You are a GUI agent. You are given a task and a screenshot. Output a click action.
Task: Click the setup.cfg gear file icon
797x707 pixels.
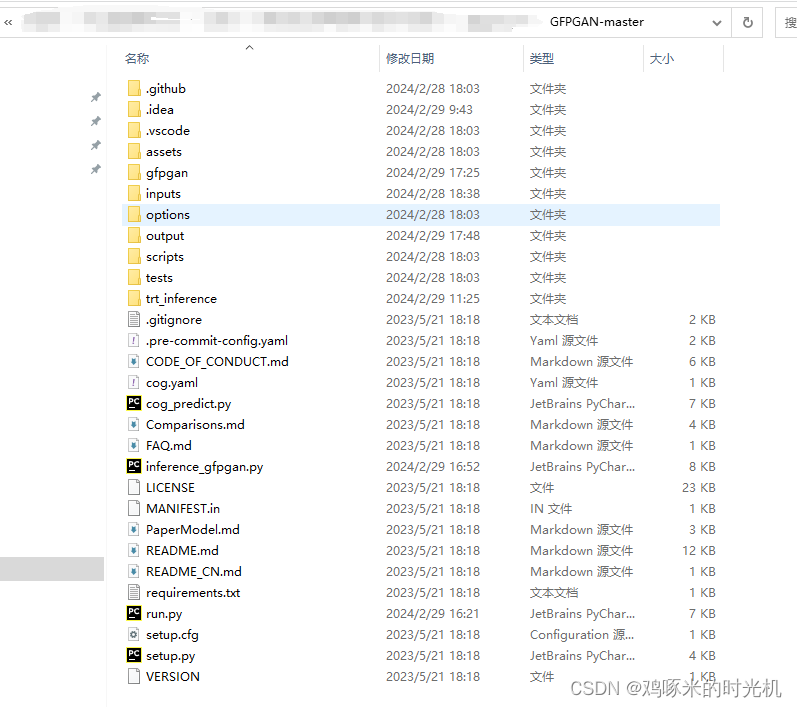click(134, 634)
